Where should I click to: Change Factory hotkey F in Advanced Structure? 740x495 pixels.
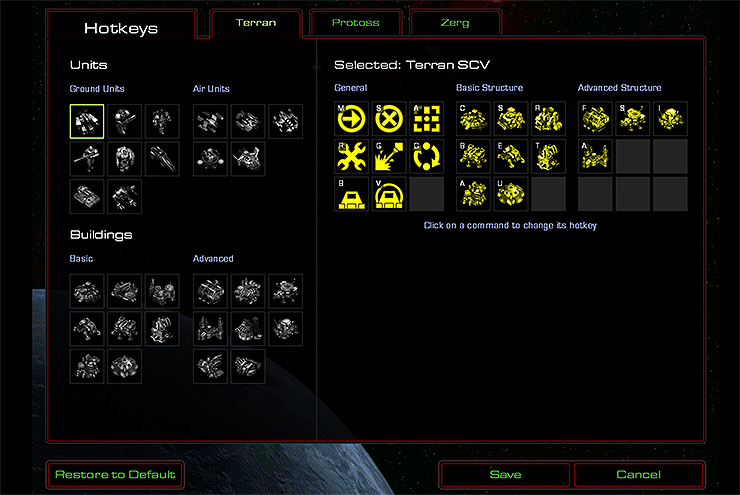click(595, 118)
